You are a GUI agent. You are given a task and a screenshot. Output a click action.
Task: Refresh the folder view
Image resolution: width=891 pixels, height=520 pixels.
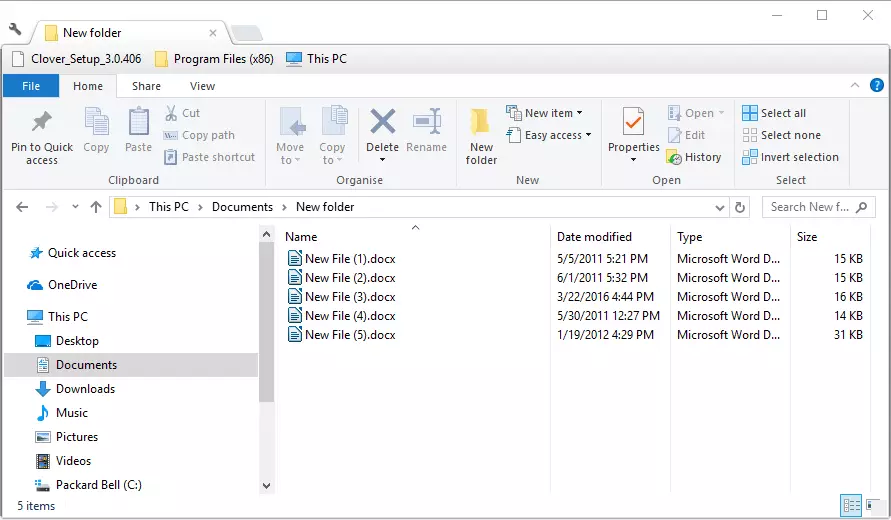click(x=739, y=207)
